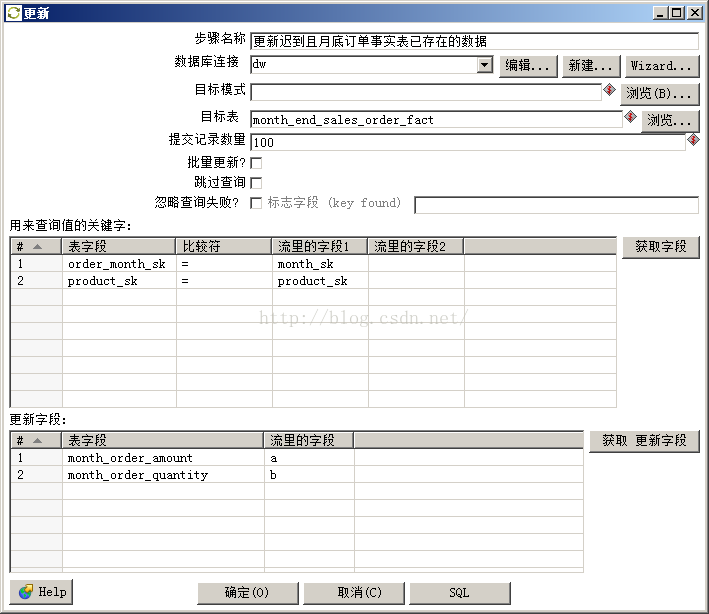Click 浏览... for target table

coord(670,121)
